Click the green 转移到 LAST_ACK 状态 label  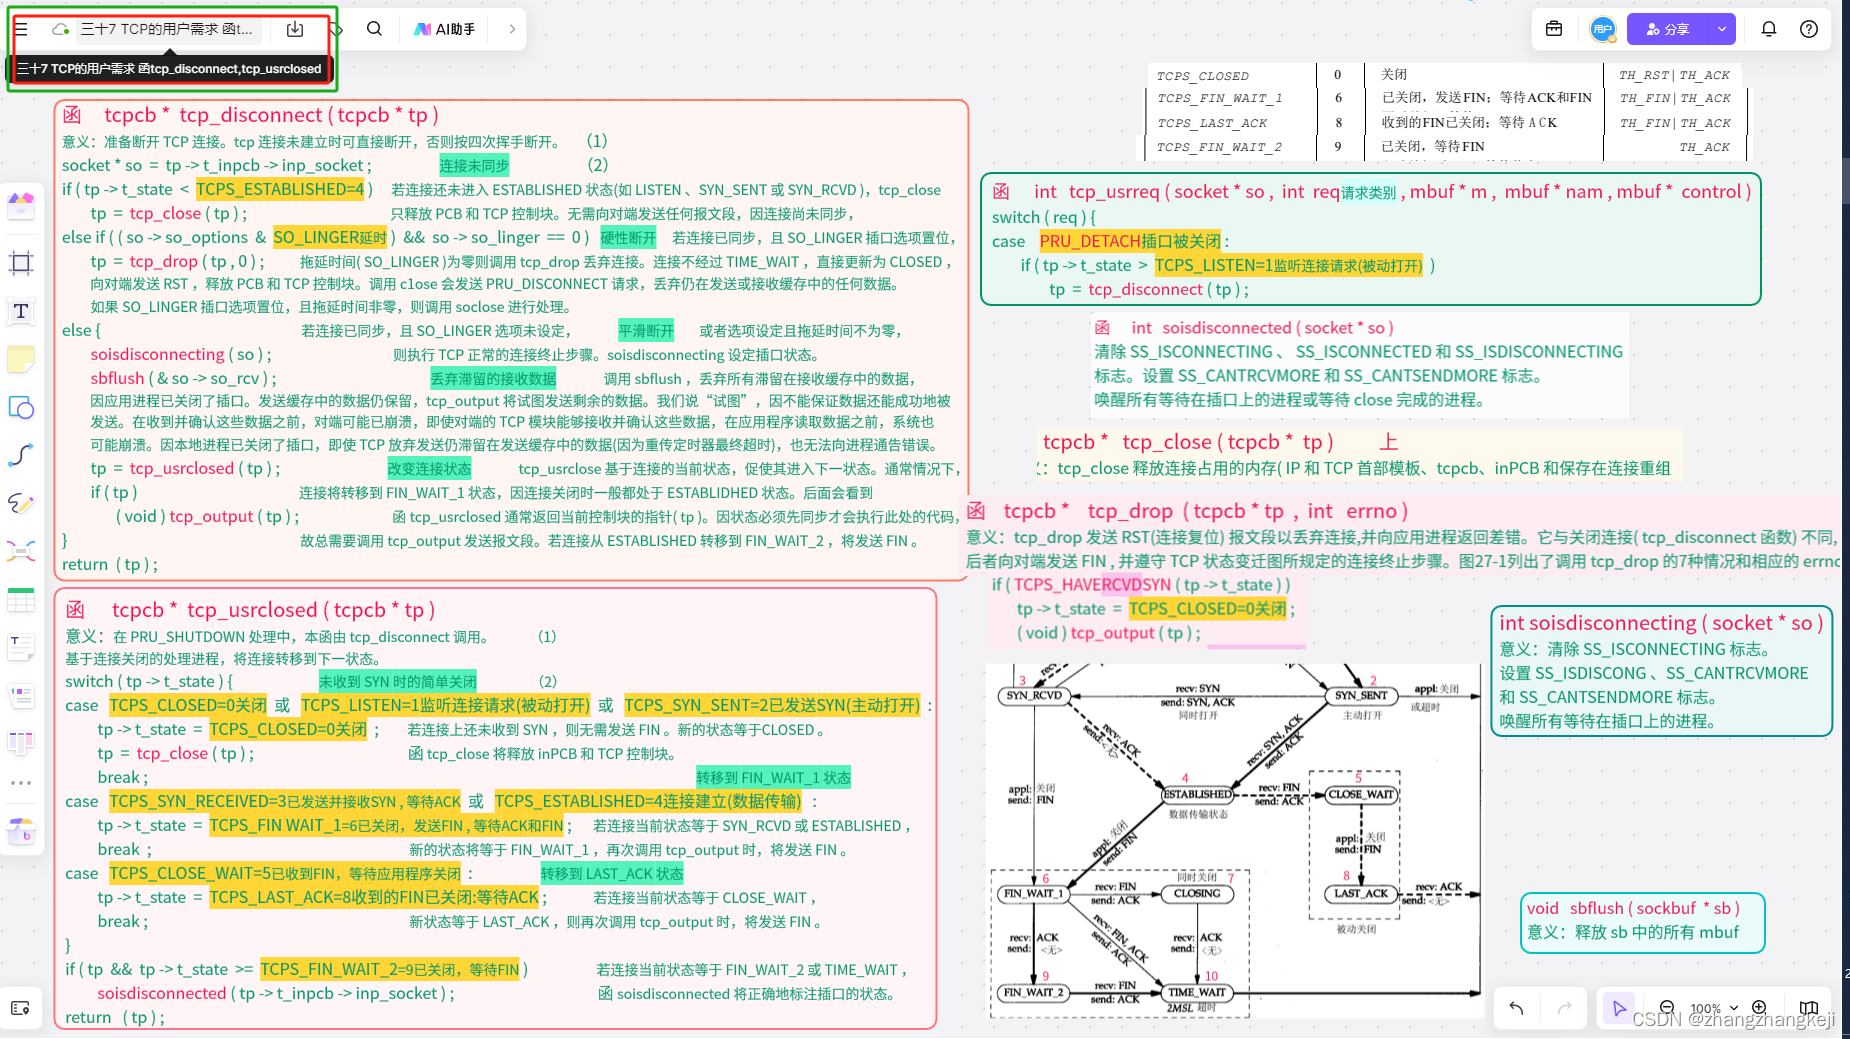click(612, 873)
